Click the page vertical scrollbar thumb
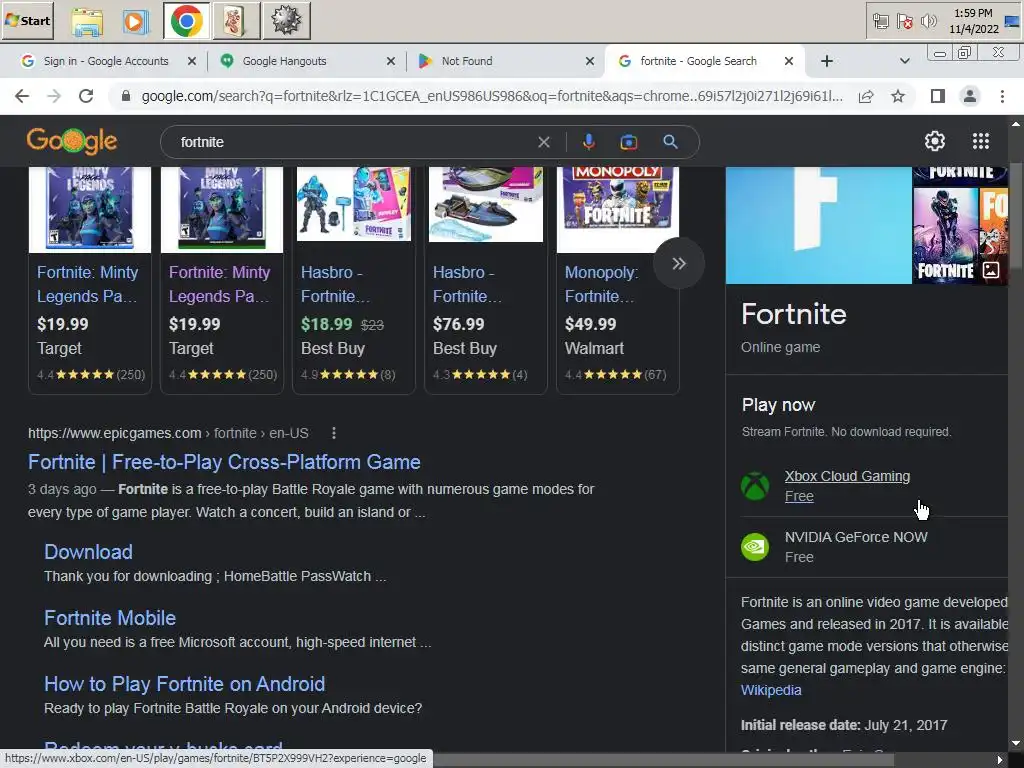 coord(1016,214)
